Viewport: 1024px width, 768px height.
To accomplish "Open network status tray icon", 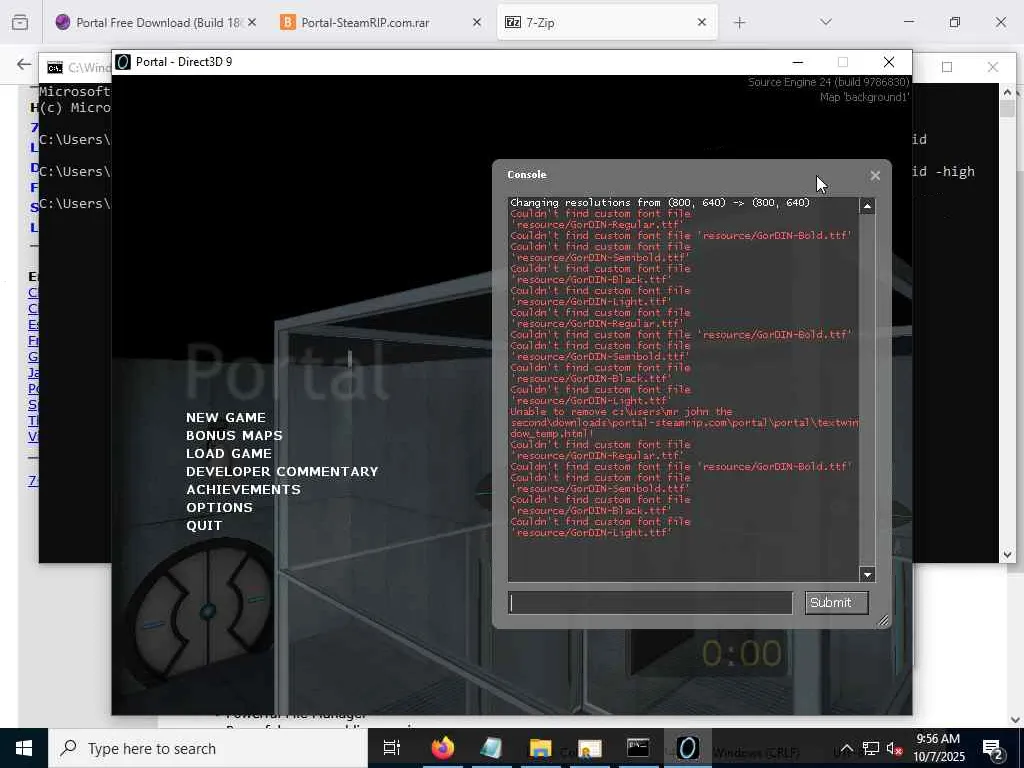I will pos(871,748).
